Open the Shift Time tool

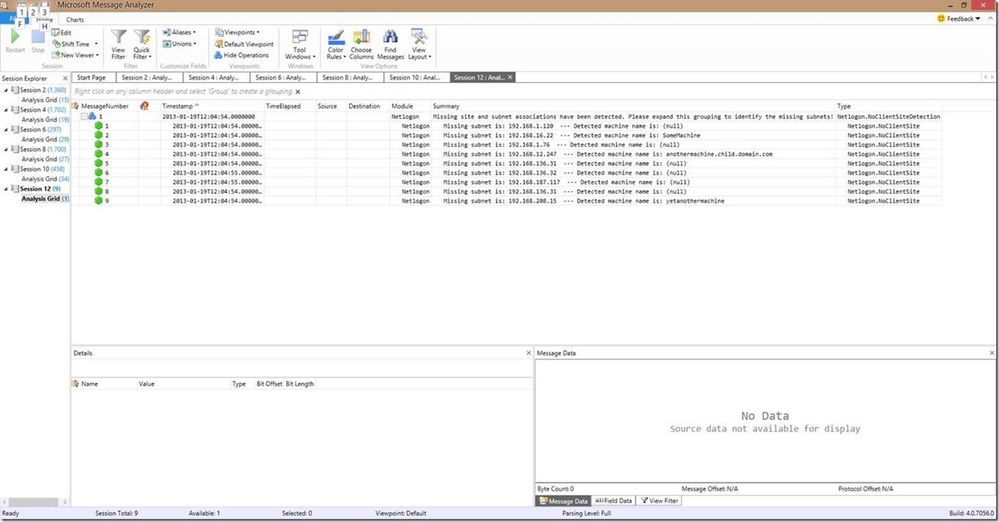click(75, 44)
